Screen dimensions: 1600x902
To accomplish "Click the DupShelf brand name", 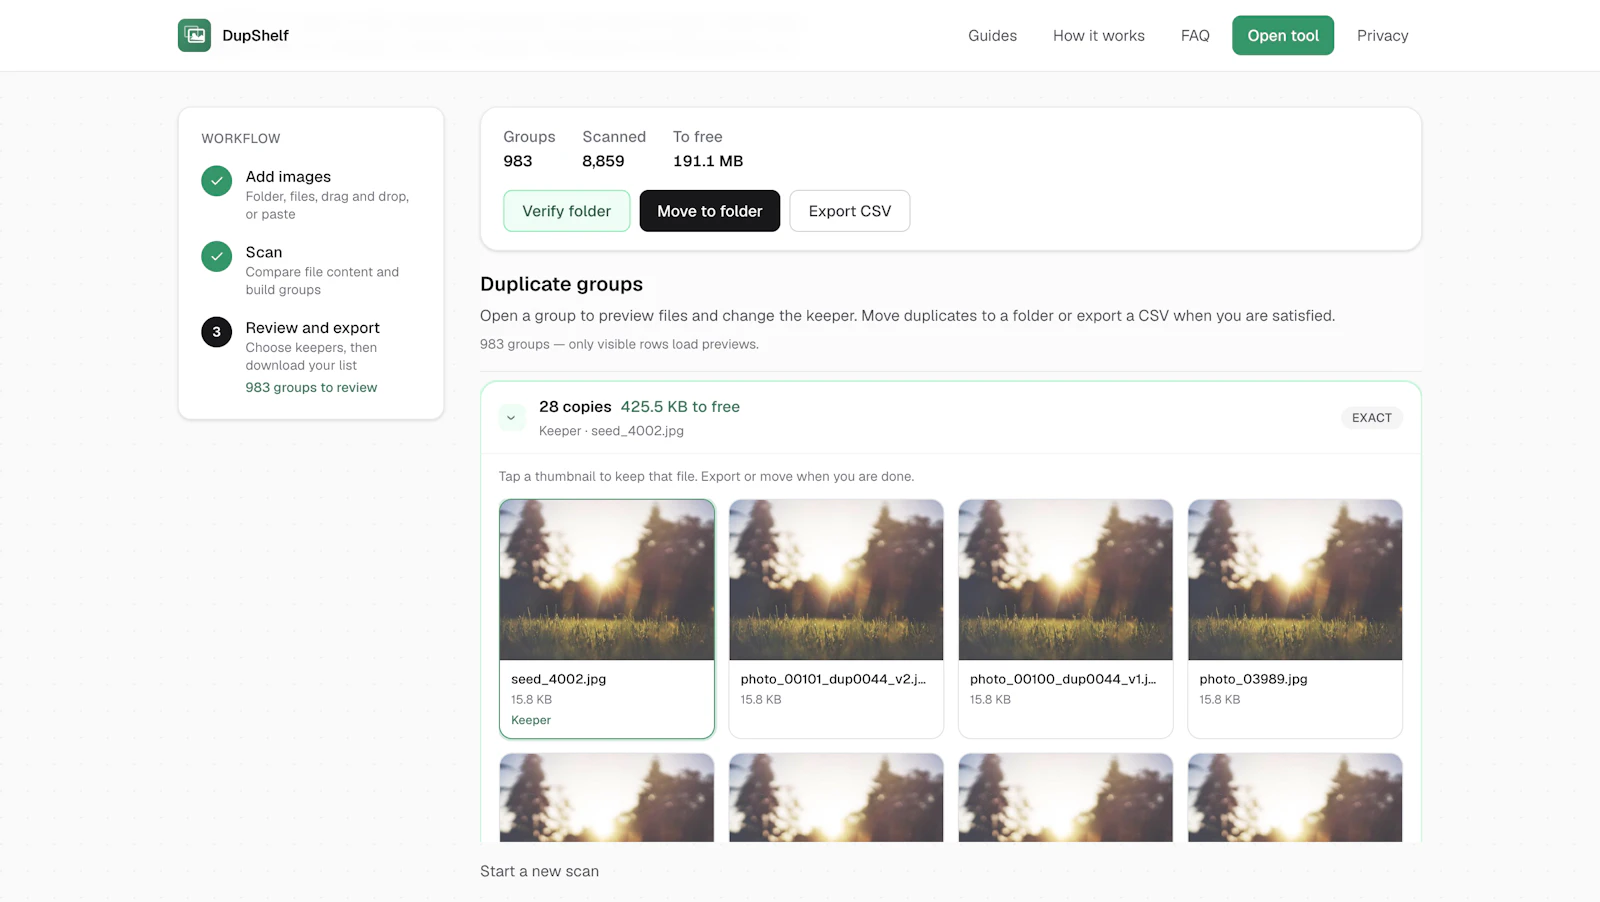I will pyautogui.click(x=255, y=36).
